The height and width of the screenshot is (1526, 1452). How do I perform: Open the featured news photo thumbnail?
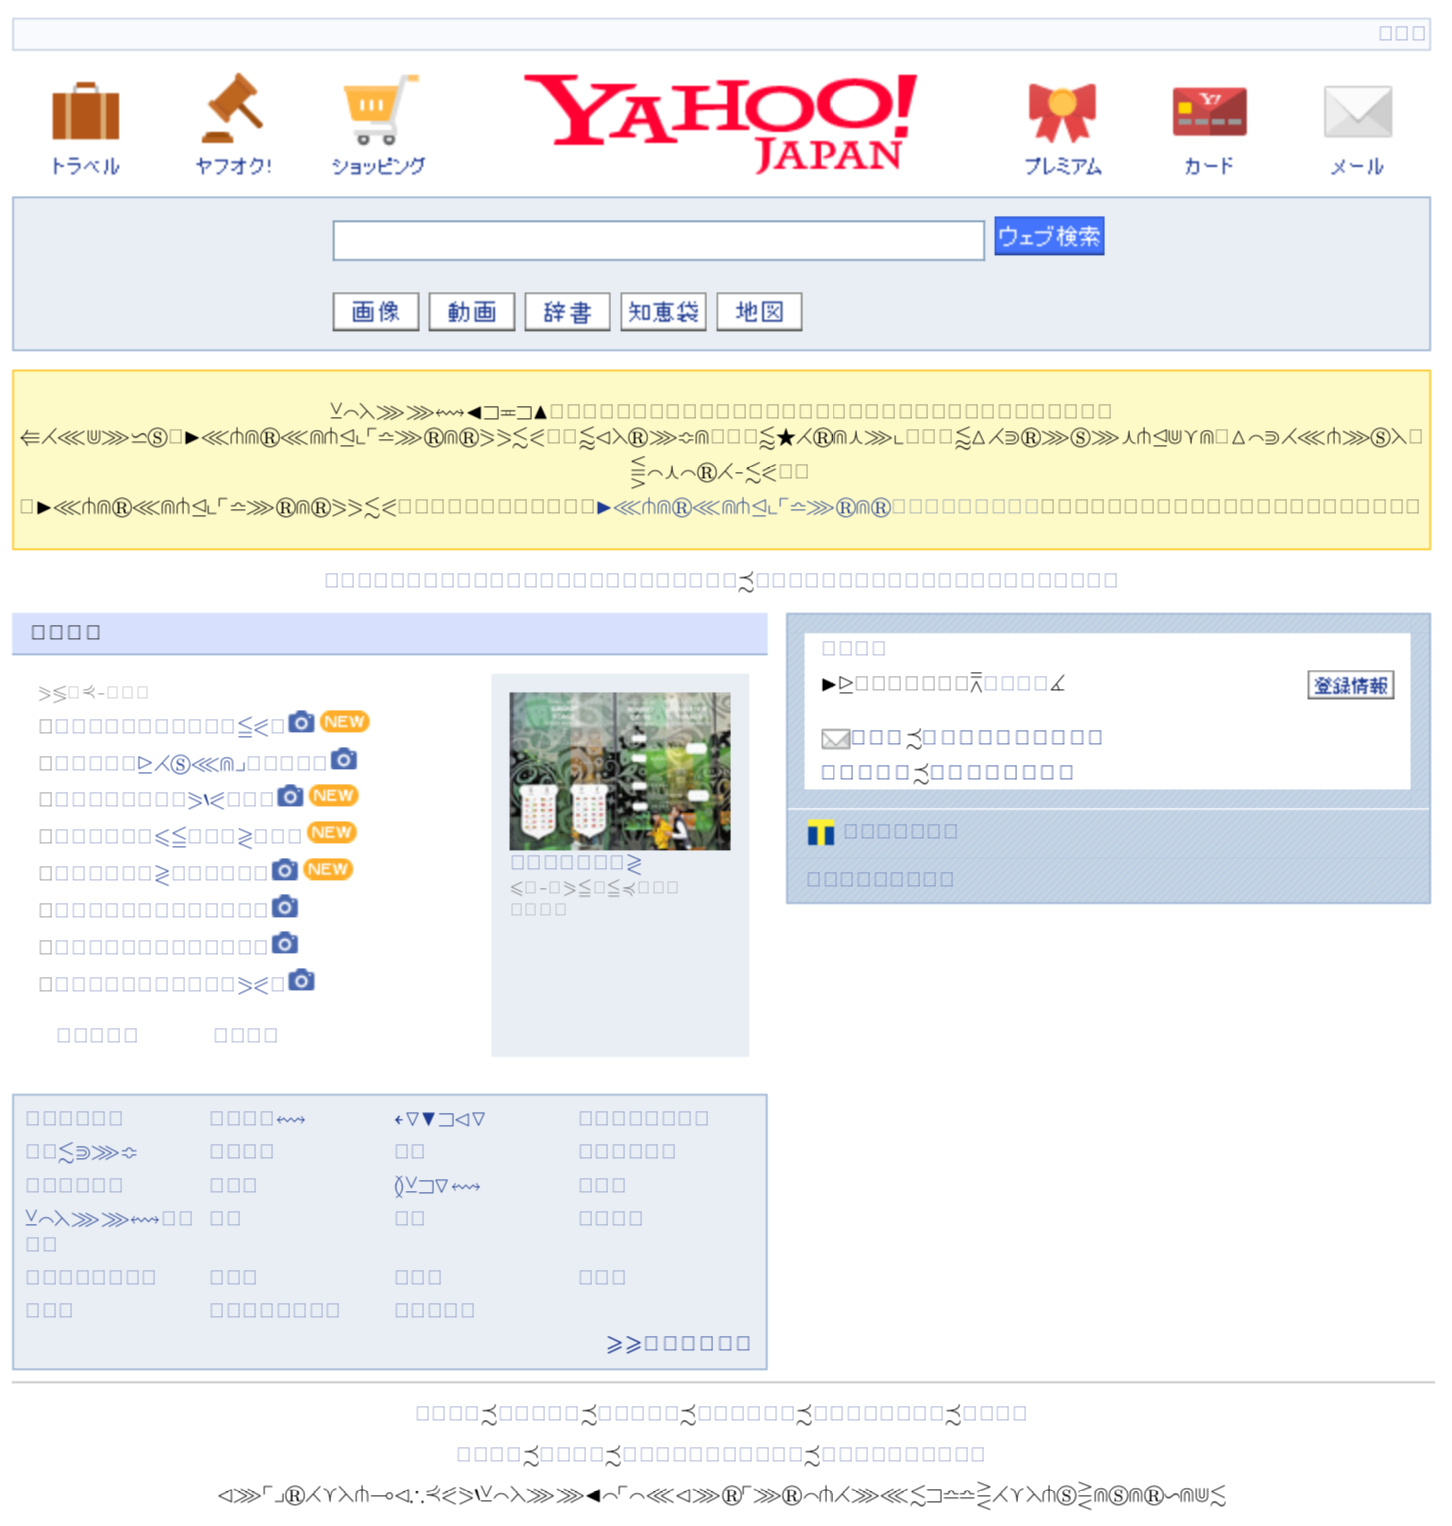click(x=620, y=771)
